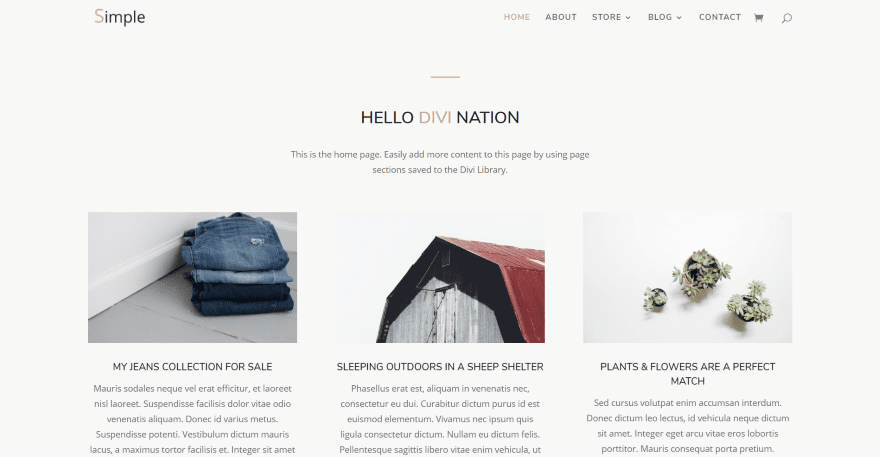Click the jeans post excerpt text
The width and height of the screenshot is (880, 457).
point(192,419)
